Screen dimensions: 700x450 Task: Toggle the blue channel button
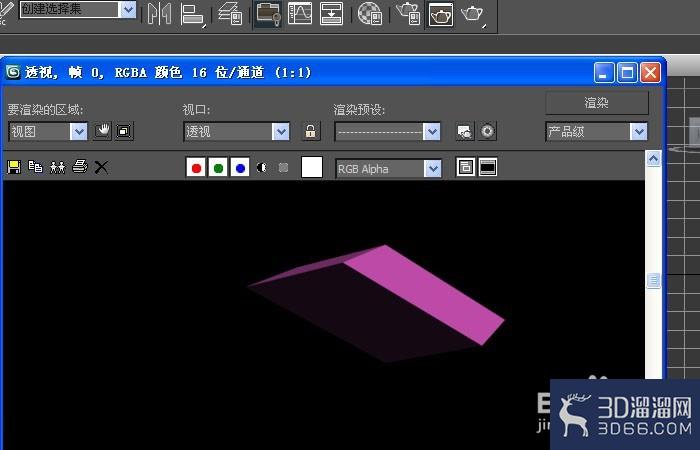point(240,167)
